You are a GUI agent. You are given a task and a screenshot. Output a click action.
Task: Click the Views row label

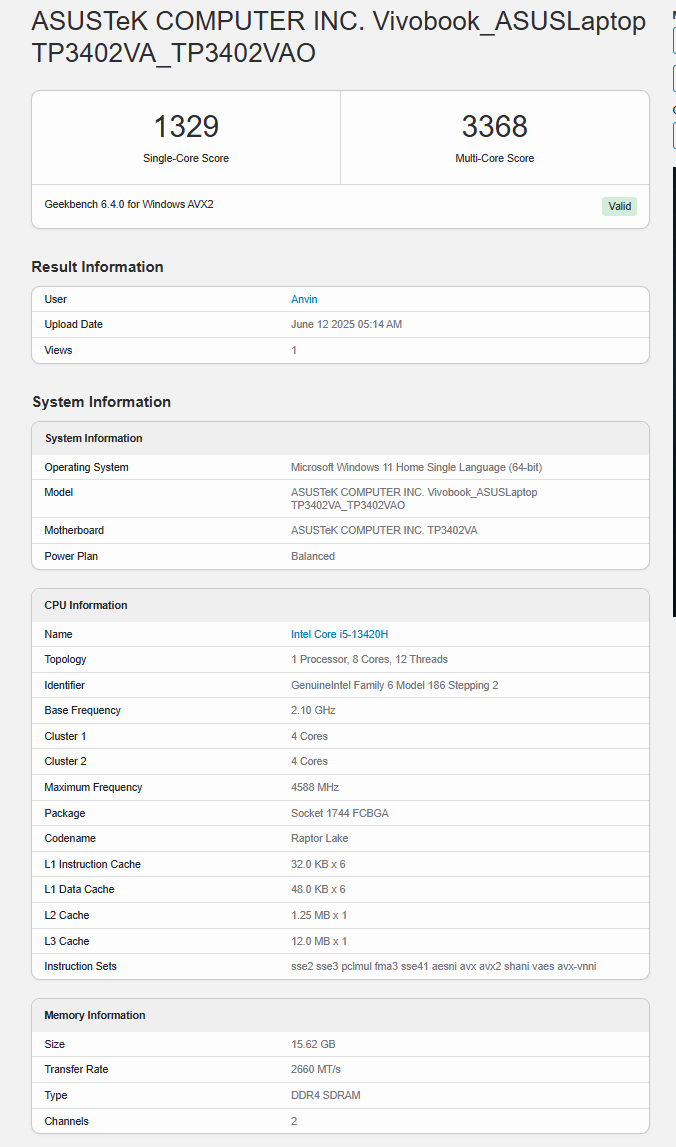coord(59,350)
